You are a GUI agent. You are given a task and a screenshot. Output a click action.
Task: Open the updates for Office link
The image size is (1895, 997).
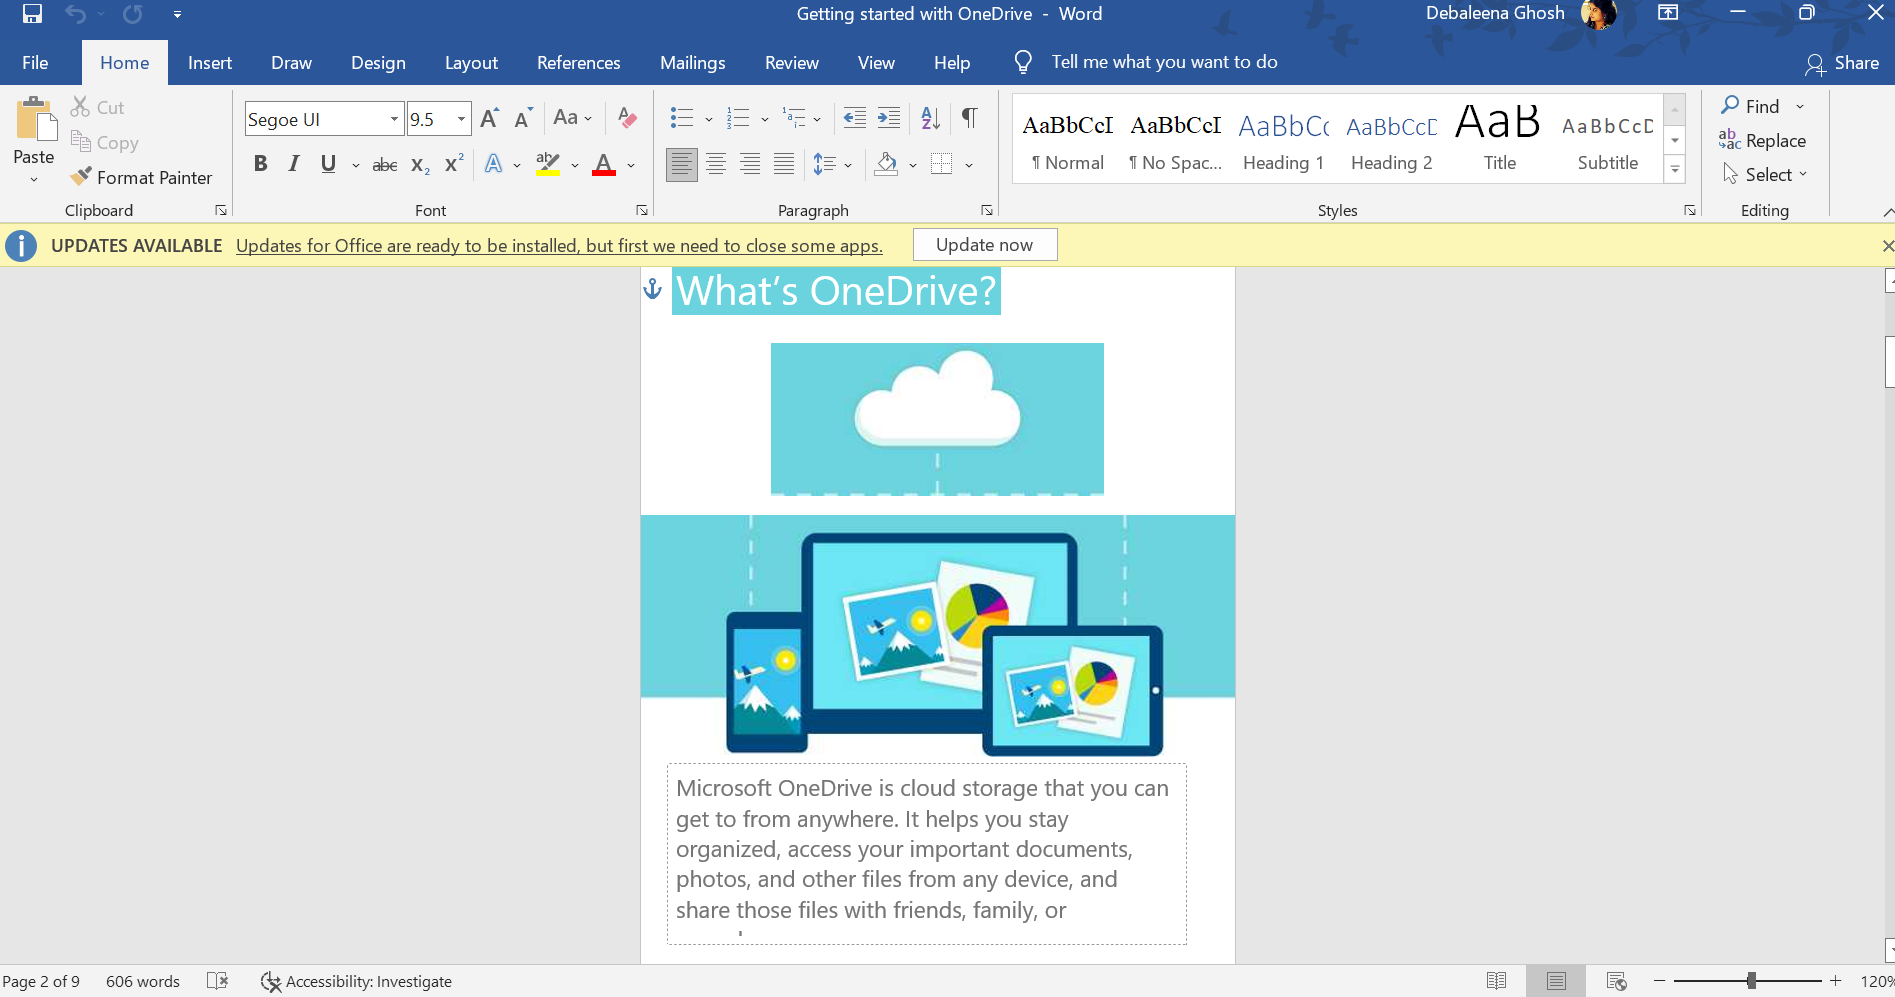(559, 246)
